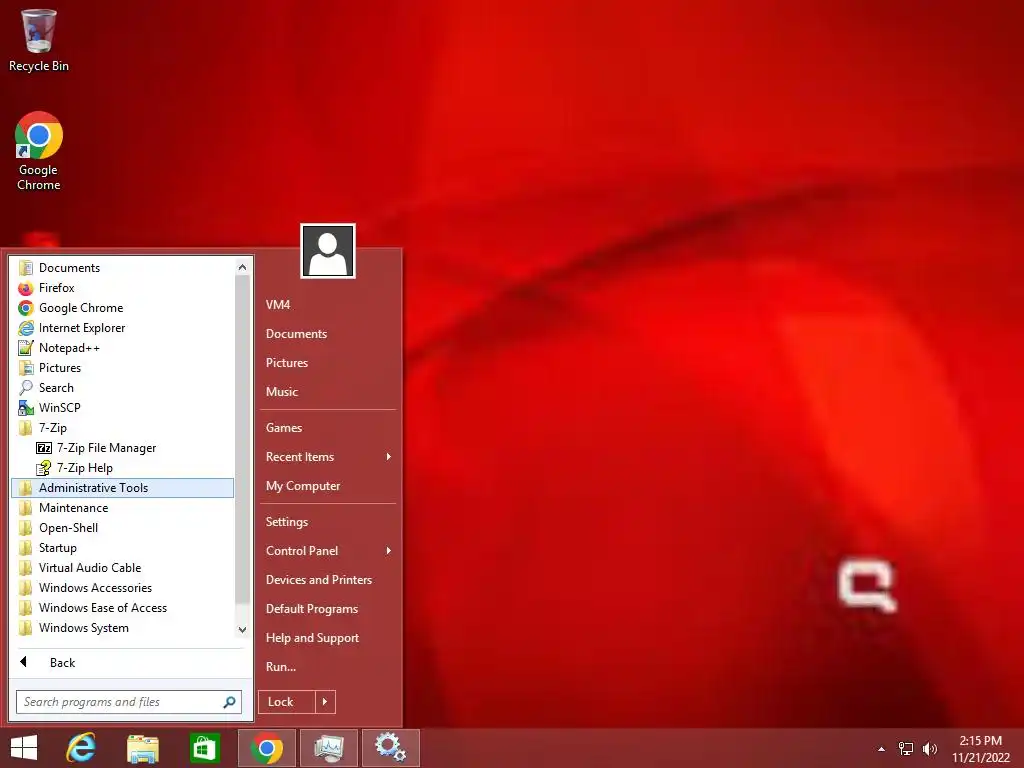
Task: Expand the Startup folder
Action: pos(122,548)
